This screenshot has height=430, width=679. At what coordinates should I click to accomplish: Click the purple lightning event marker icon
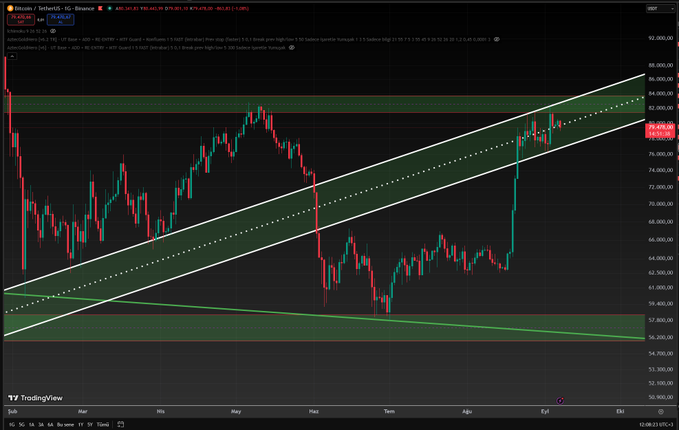[560, 401]
